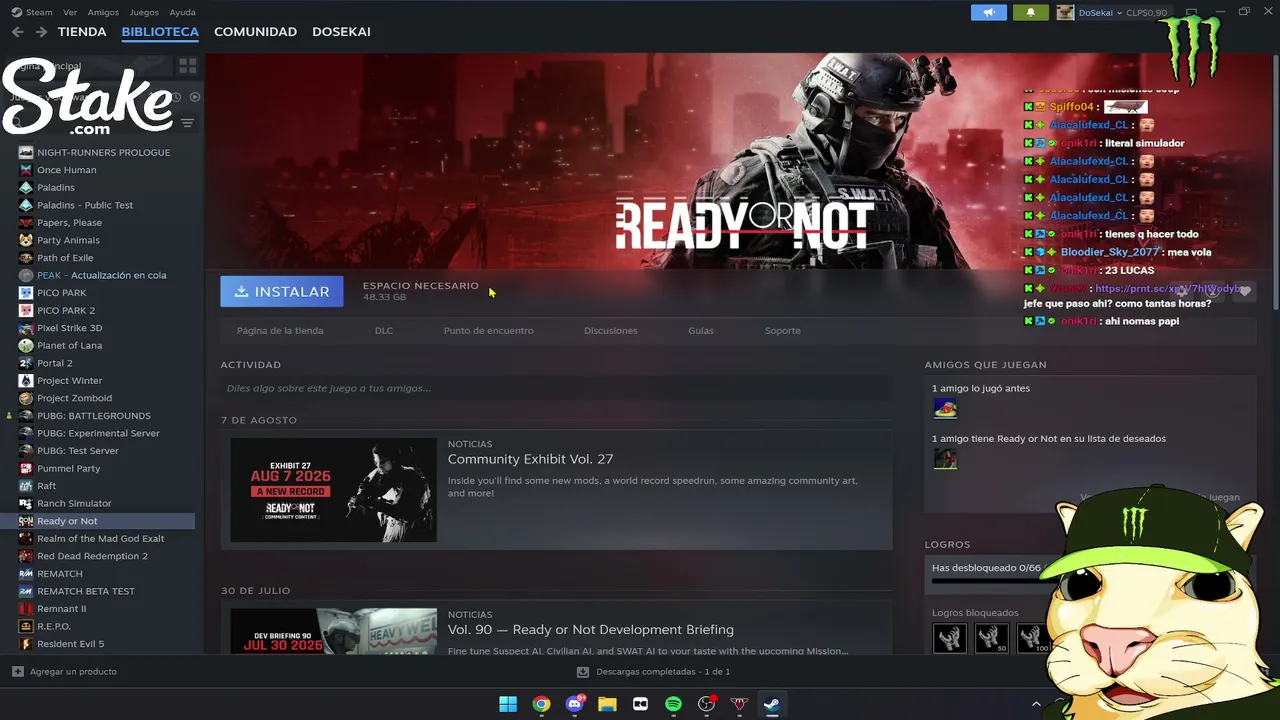Open the Amigos menu
Viewport: 1280px width, 720px height.
coord(103,13)
